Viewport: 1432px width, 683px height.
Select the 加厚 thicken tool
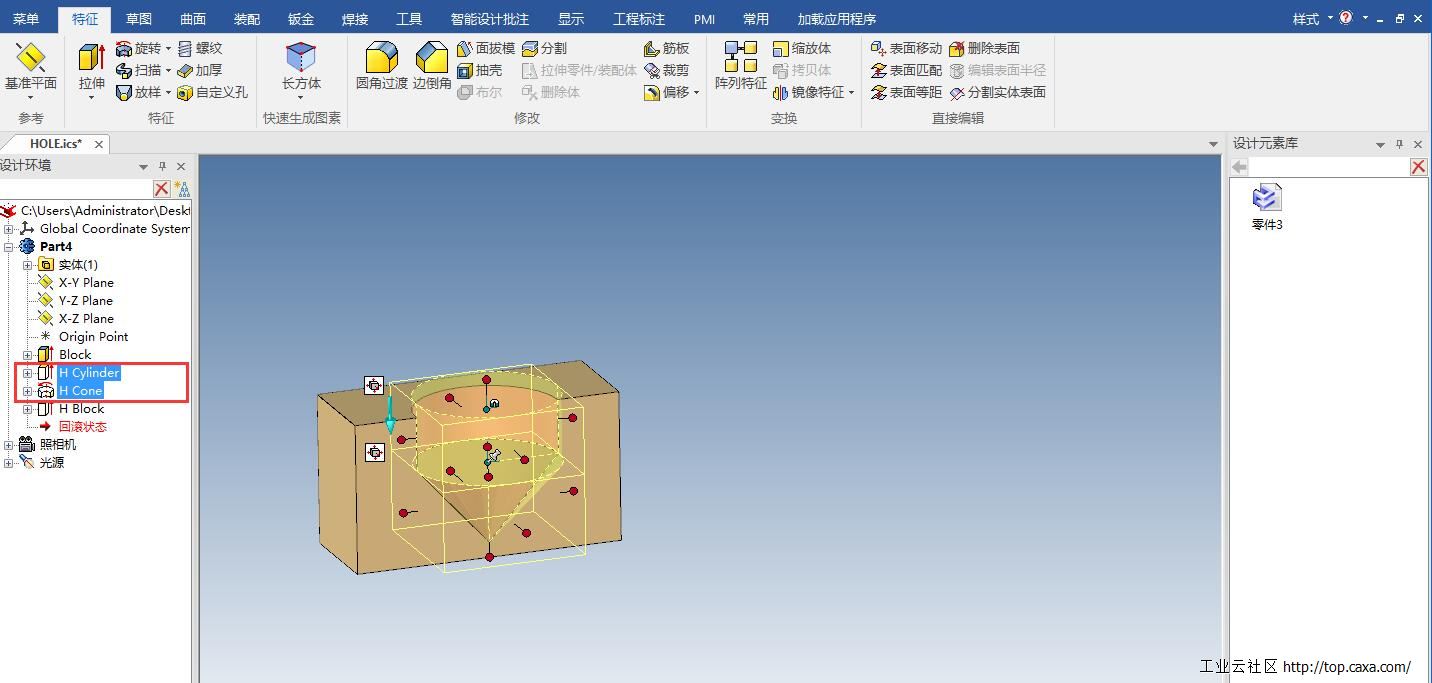click(x=200, y=70)
